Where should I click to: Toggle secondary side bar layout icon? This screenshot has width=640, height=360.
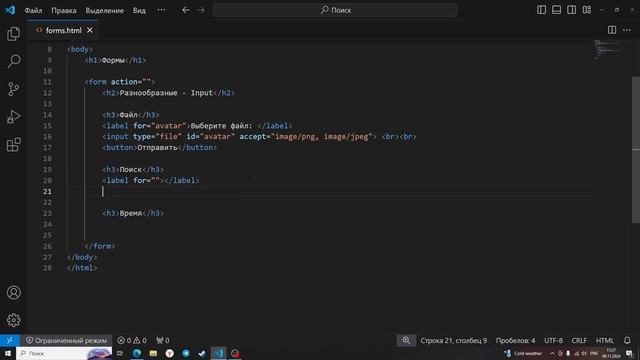pos(571,10)
